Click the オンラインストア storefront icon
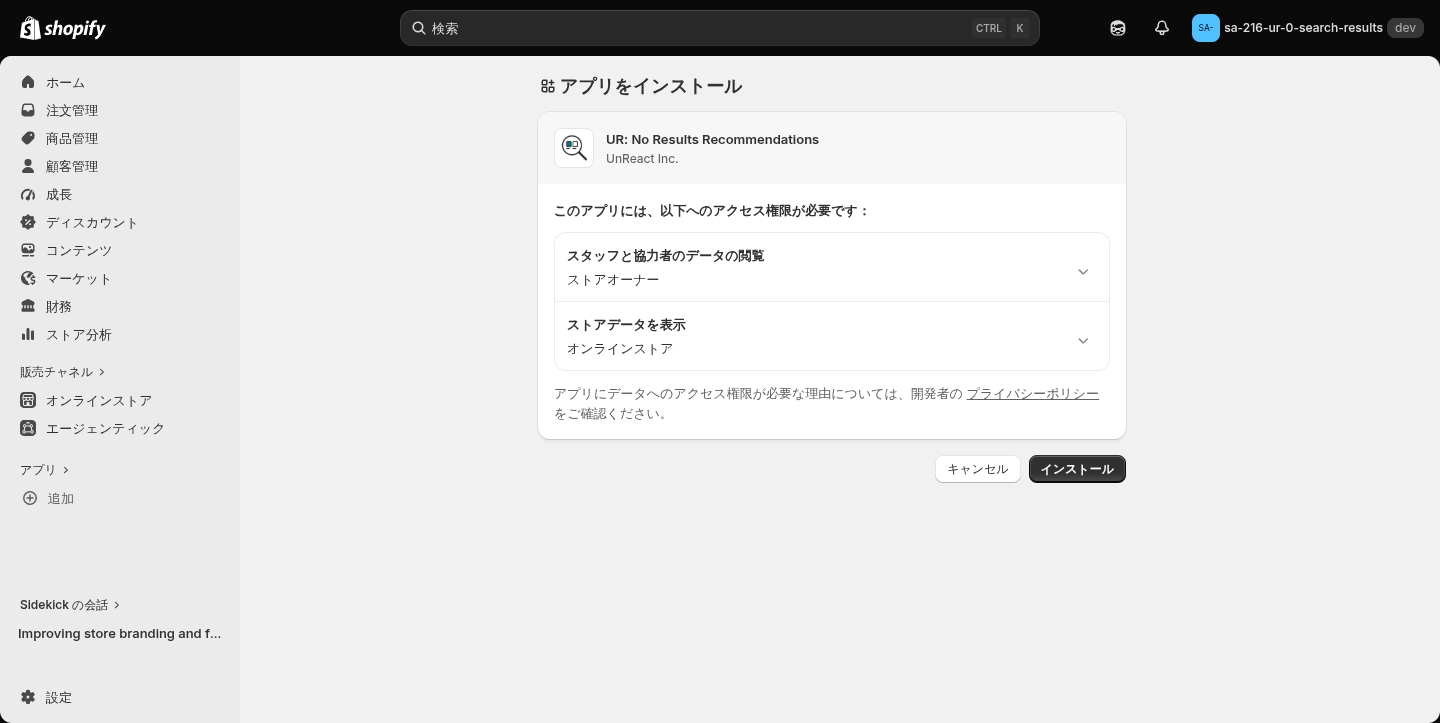Viewport: 1440px width, 723px height. pyautogui.click(x=28, y=400)
